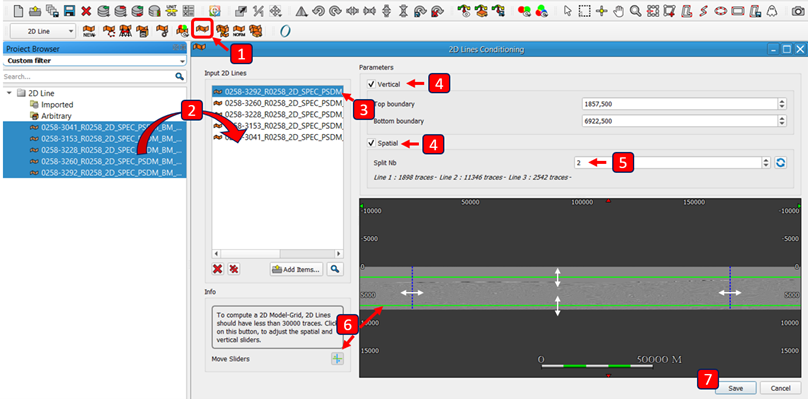Screen dimensions: 808x399
Task: Click the Split Nb input field
Action: (x=668, y=162)
